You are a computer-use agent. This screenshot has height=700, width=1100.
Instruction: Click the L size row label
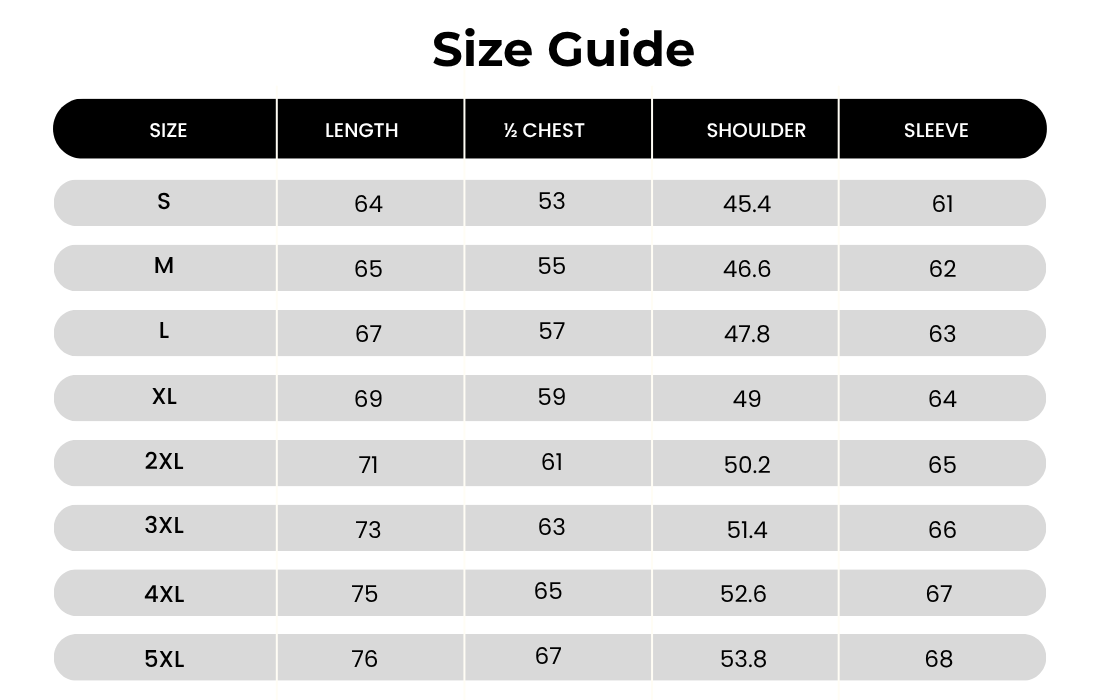(x=164, y=331)
